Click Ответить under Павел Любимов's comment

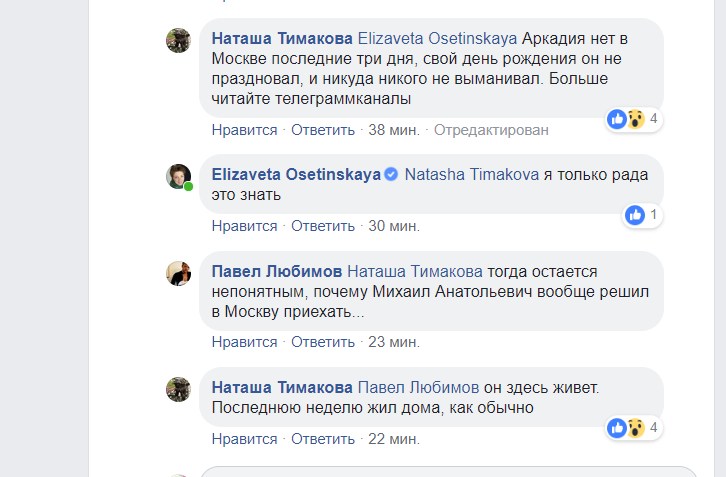point(322,342)
